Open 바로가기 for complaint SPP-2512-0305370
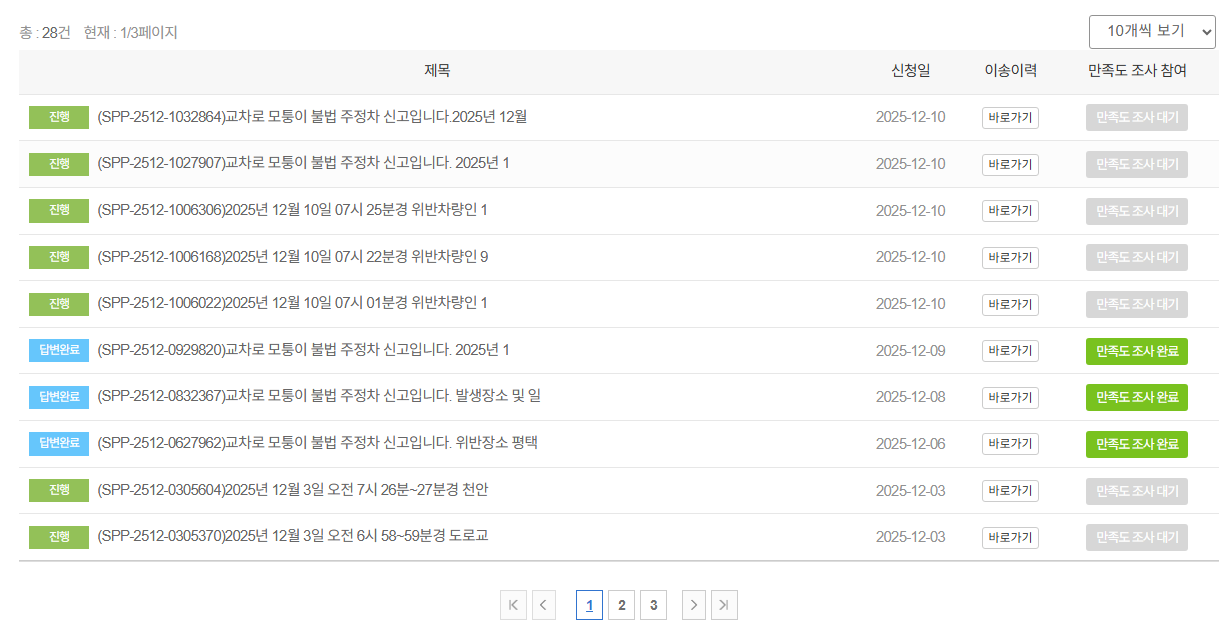The width and height of the screenshot is (1229, 636). (1009, 537)
